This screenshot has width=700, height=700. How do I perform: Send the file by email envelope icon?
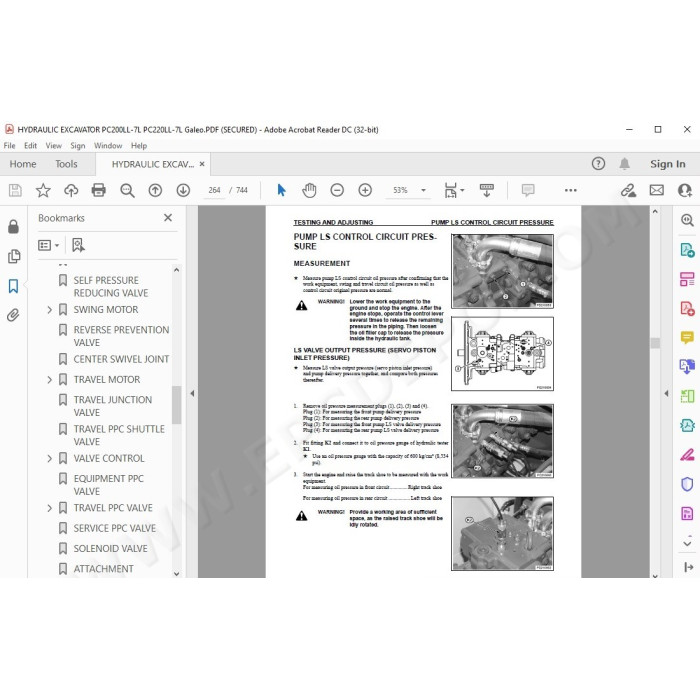(657, 191)
